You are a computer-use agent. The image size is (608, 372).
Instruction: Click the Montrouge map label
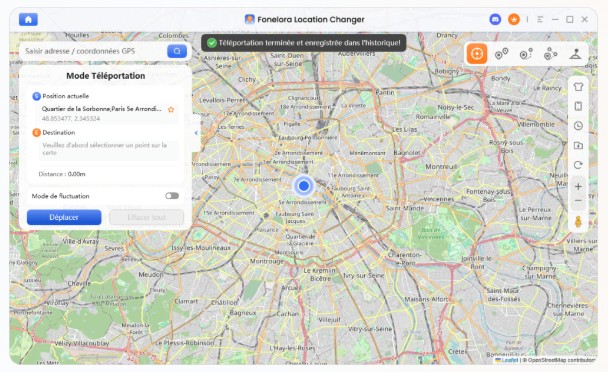pos(267,261)
